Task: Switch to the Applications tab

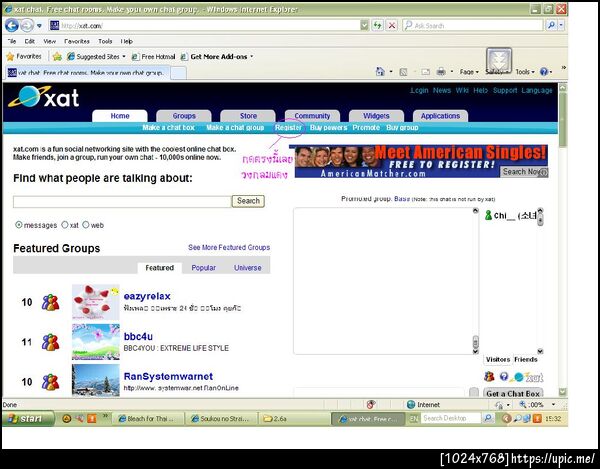Action: [x=440, y=116]
